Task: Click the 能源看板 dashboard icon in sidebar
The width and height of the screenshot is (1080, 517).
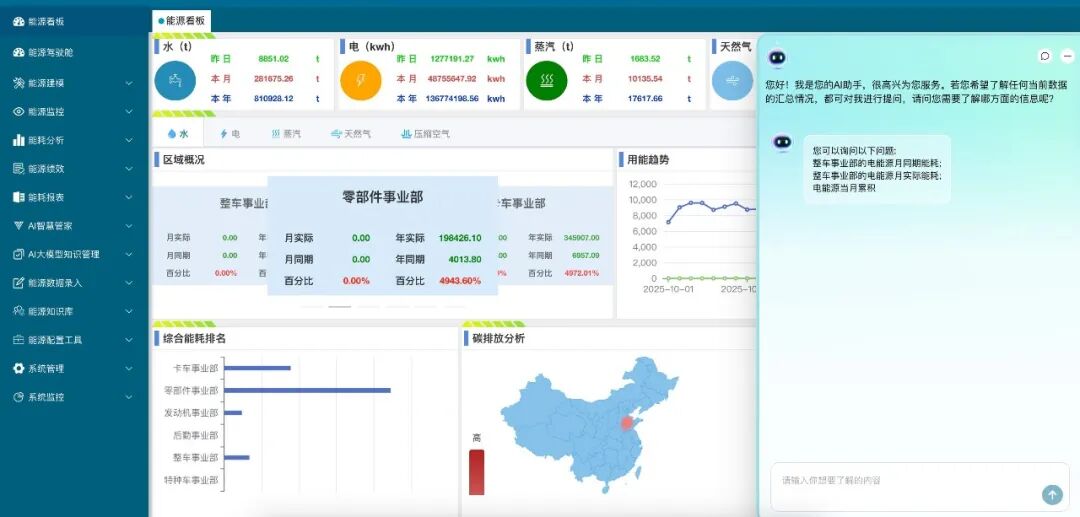Action: [19, 21]
